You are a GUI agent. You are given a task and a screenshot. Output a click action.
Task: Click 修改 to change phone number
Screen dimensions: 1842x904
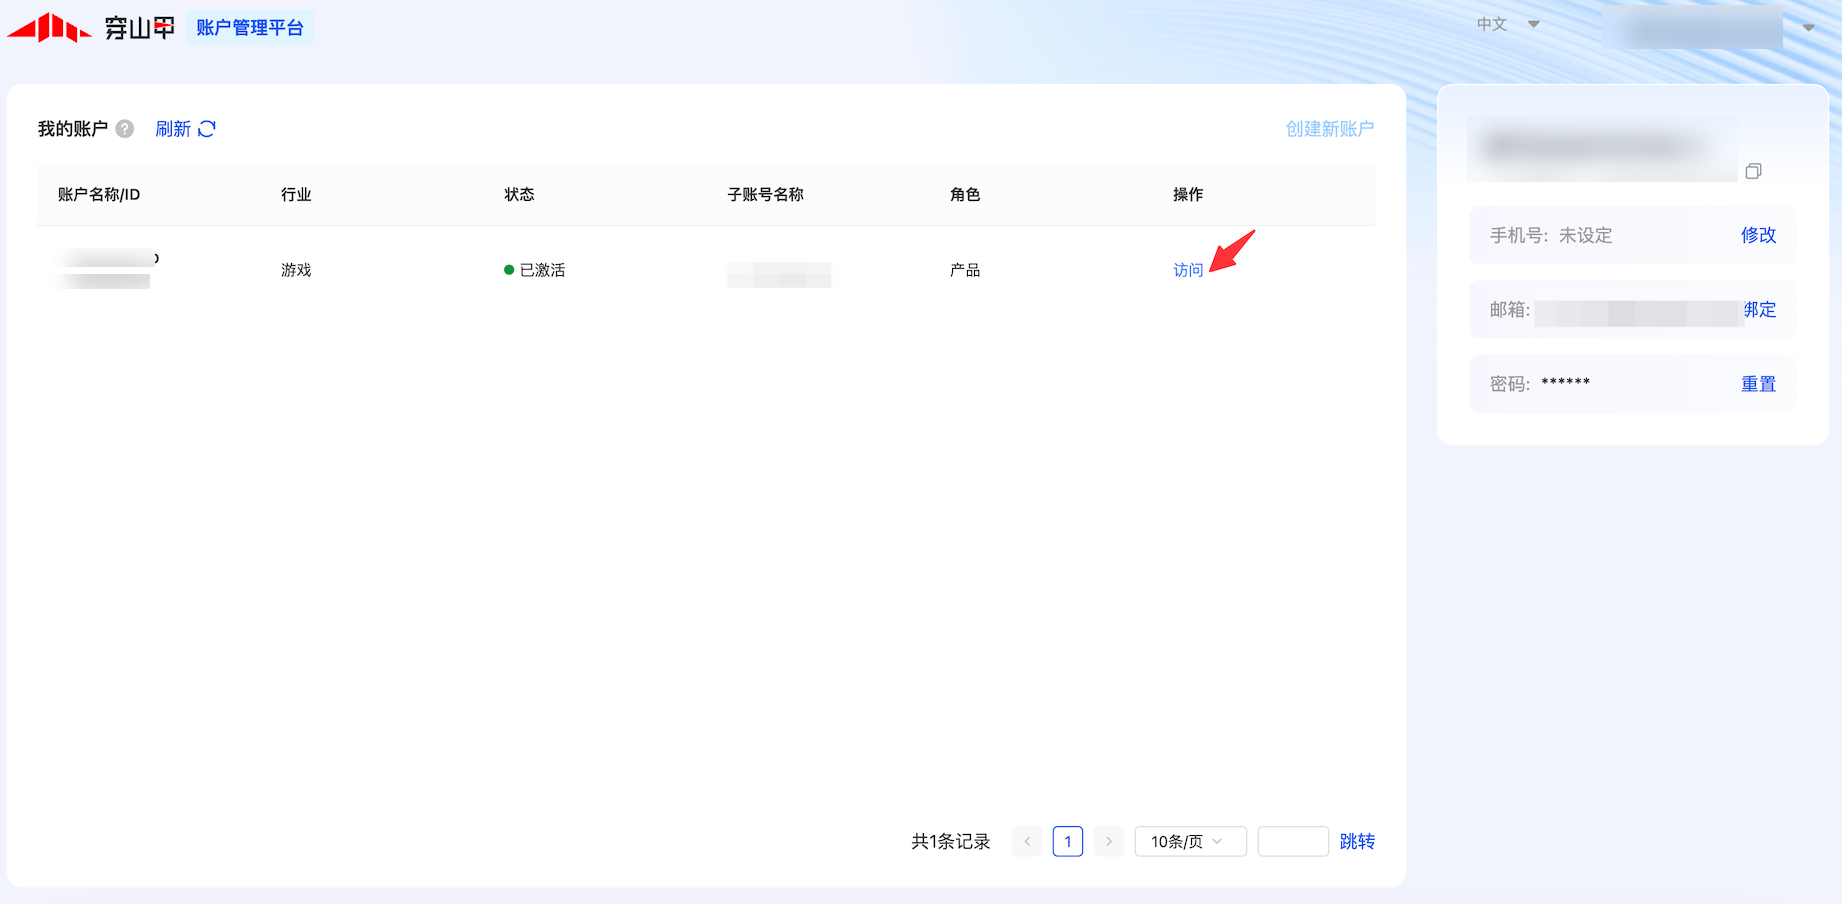tap(1758, 235)
